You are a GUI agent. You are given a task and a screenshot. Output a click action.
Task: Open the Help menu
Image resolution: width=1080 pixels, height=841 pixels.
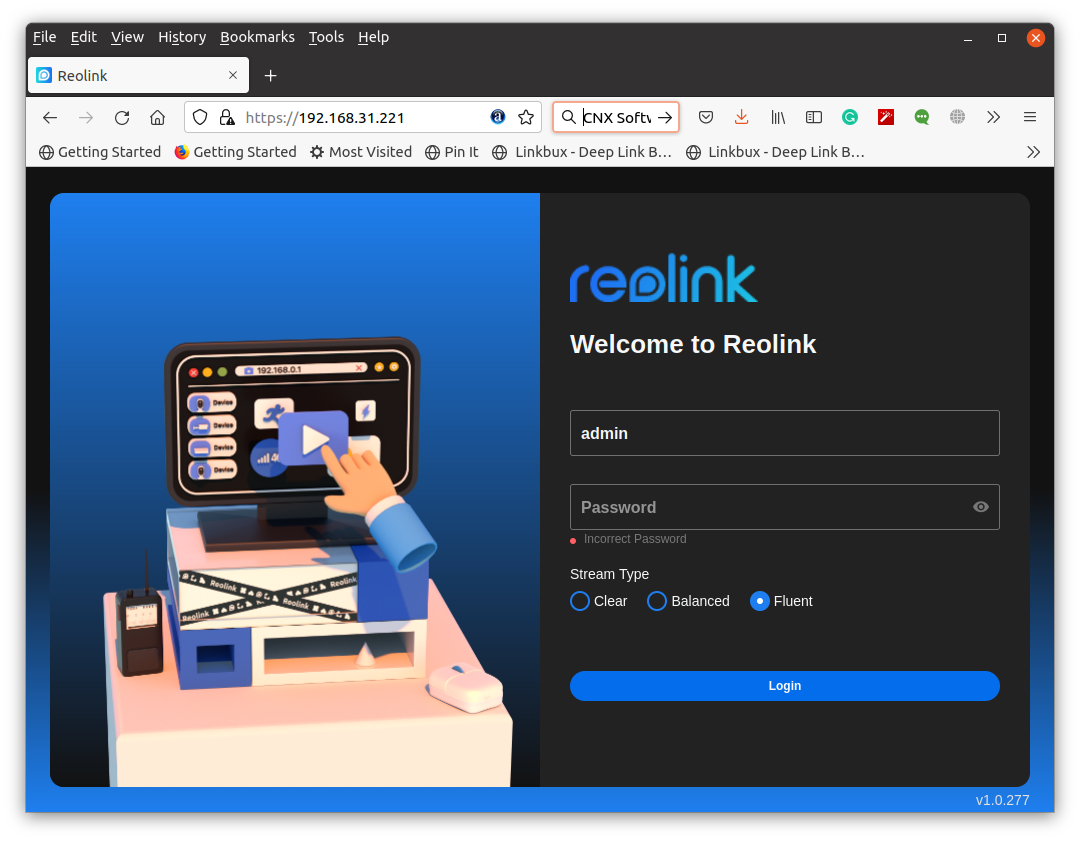[373, 37]
